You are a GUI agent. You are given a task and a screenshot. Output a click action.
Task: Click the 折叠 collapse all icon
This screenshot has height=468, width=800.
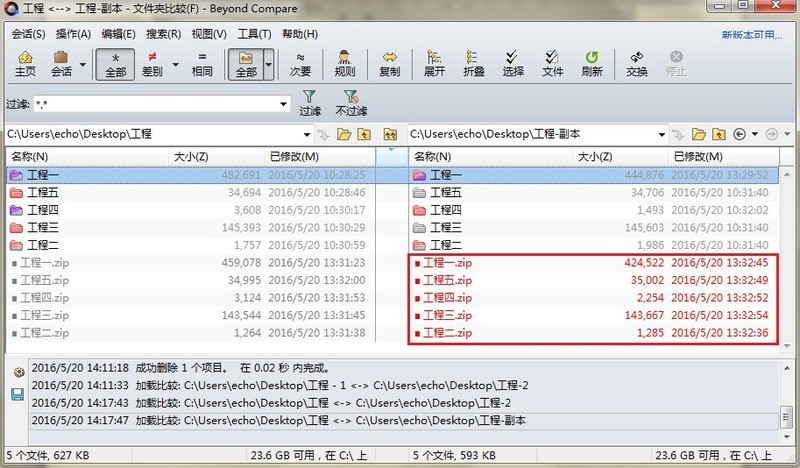click(x=473, y=64)
